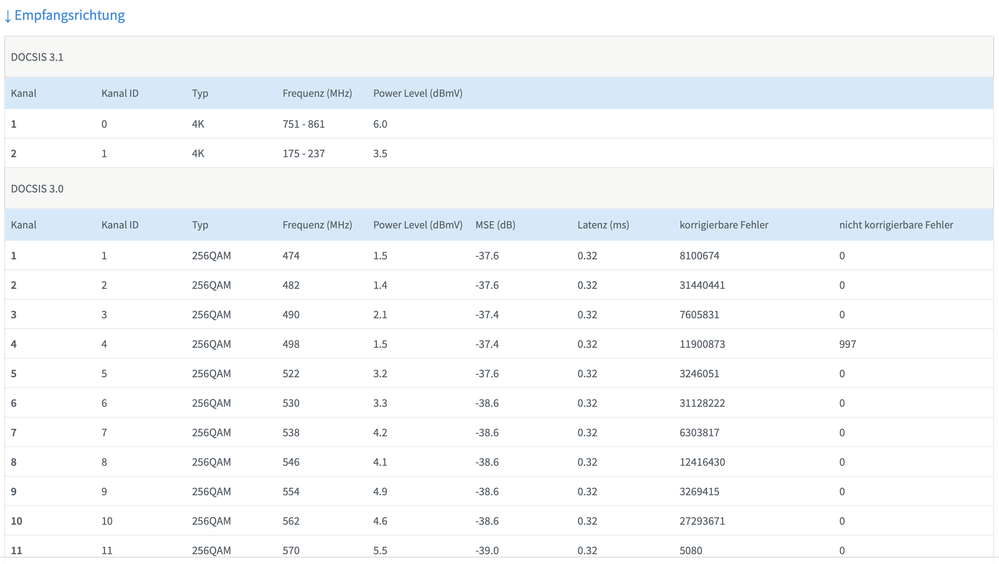The image size is (999, 564).
Task: Select the MSE value -39.0
Action: coord(487,550)
